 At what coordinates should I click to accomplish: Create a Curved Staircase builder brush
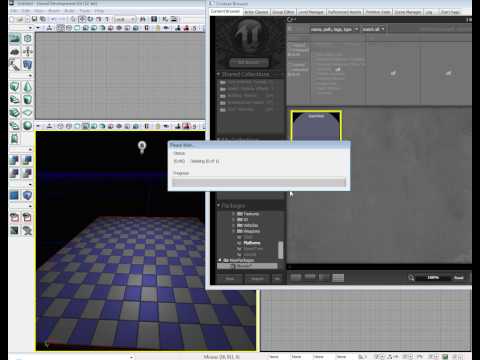[15, 100]
